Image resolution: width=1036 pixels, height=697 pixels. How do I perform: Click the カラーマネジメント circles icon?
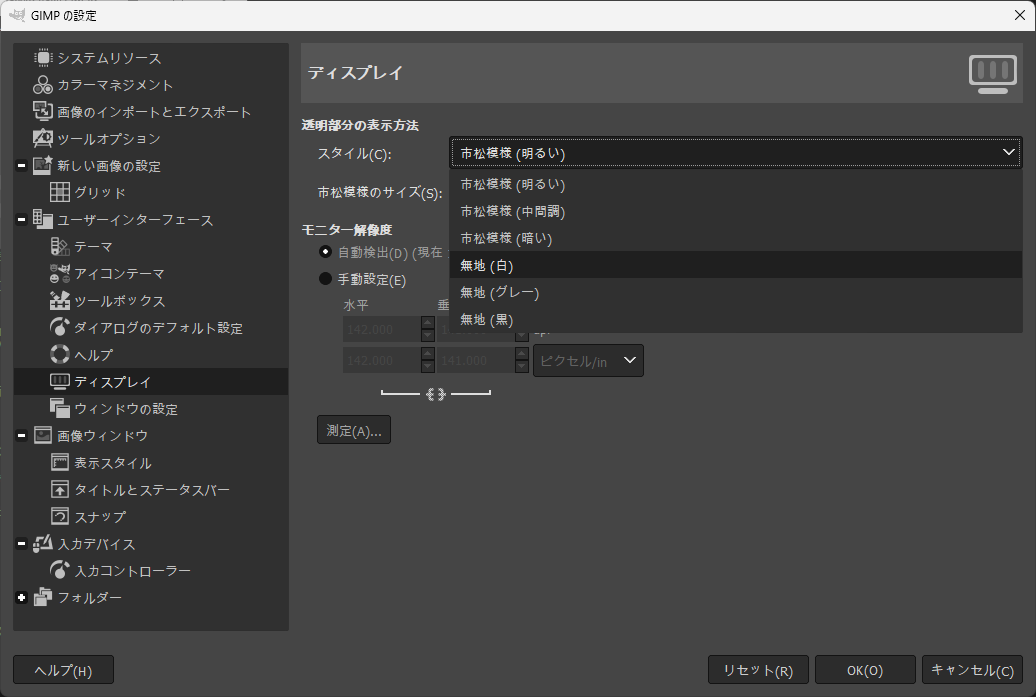(43, 85)
